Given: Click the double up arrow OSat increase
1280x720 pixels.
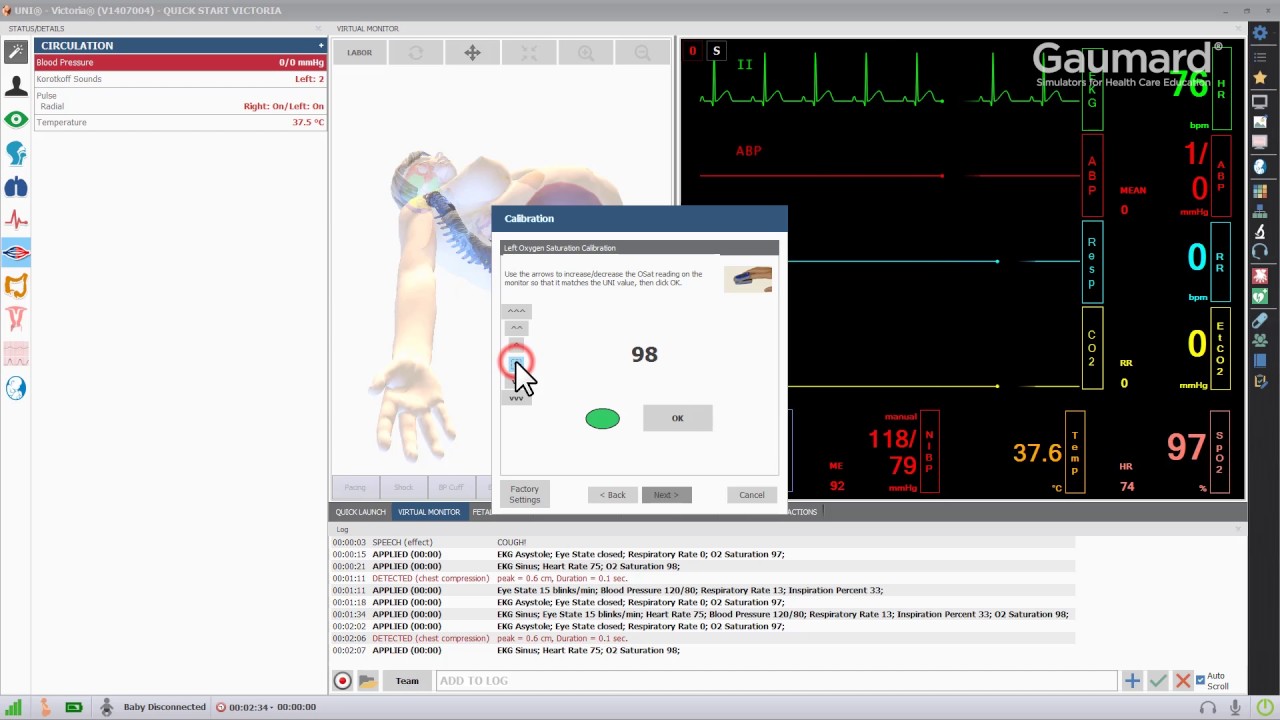Looking at the screenshot, I should pos(516,327).
